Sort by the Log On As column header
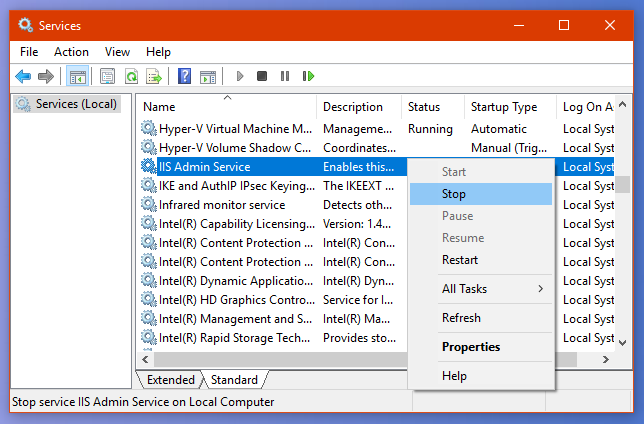Viewport: 644px width, 424px height. pos(586,107)
